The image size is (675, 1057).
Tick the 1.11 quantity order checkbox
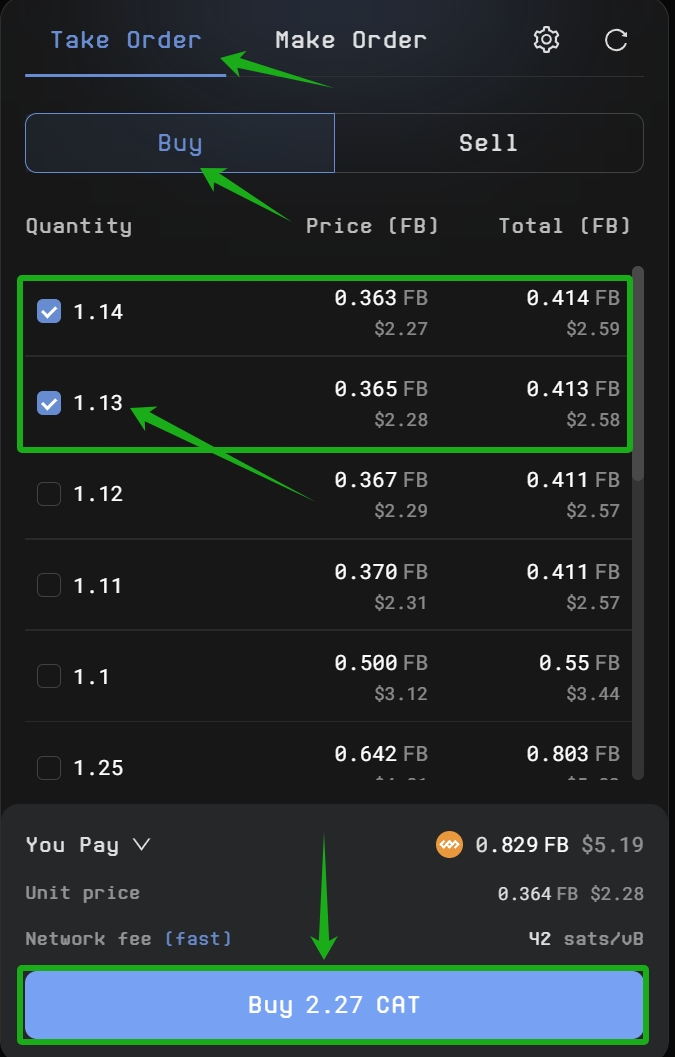[49, 585]
